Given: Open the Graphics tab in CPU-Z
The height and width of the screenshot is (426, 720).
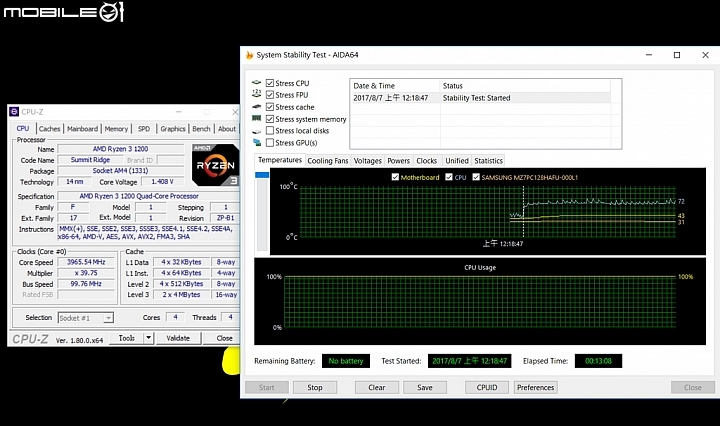Looking at the screenshot, I should (x=173, y=129).
